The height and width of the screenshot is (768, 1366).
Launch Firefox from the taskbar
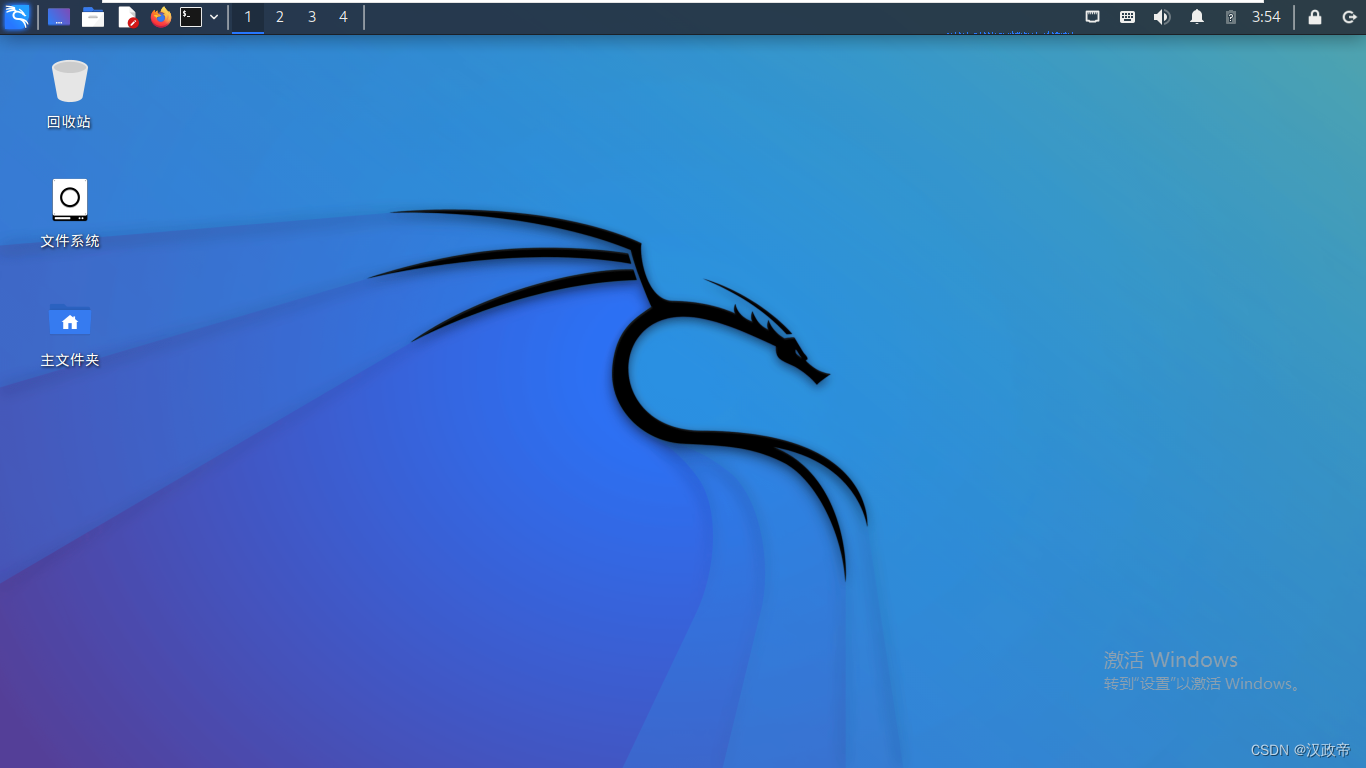click(x=161, y=17)
